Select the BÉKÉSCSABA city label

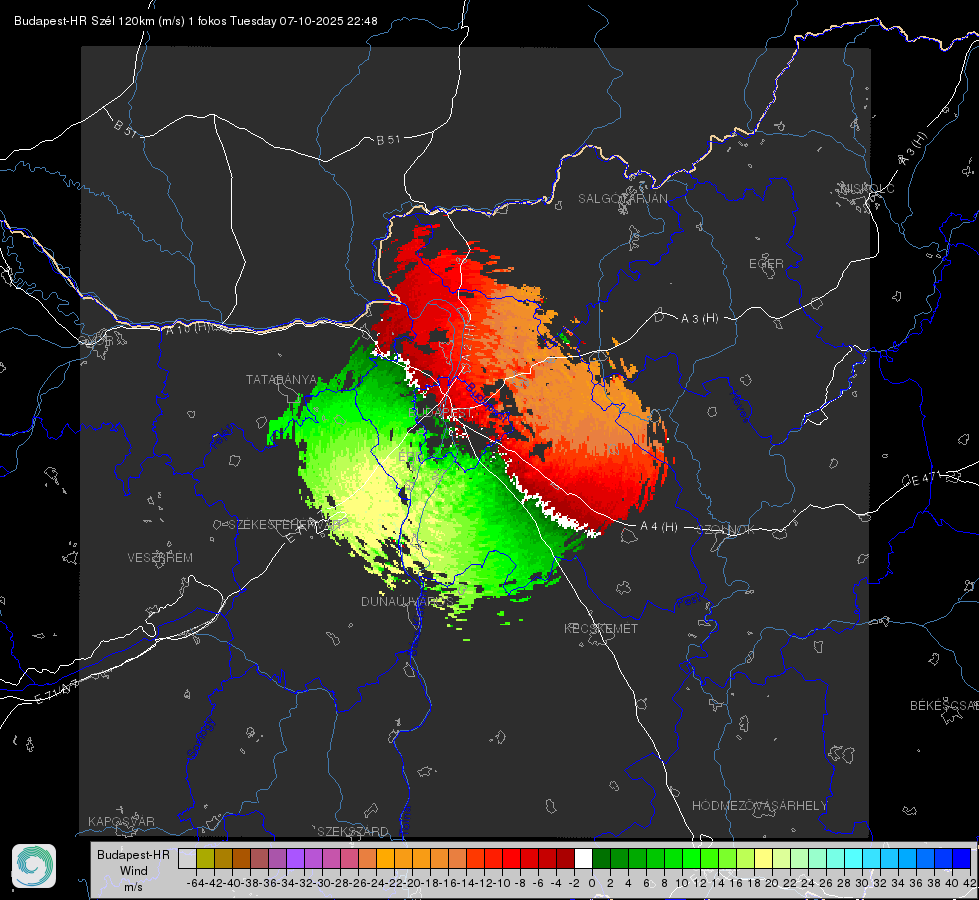pyautogui.click(x=944, y=706)
